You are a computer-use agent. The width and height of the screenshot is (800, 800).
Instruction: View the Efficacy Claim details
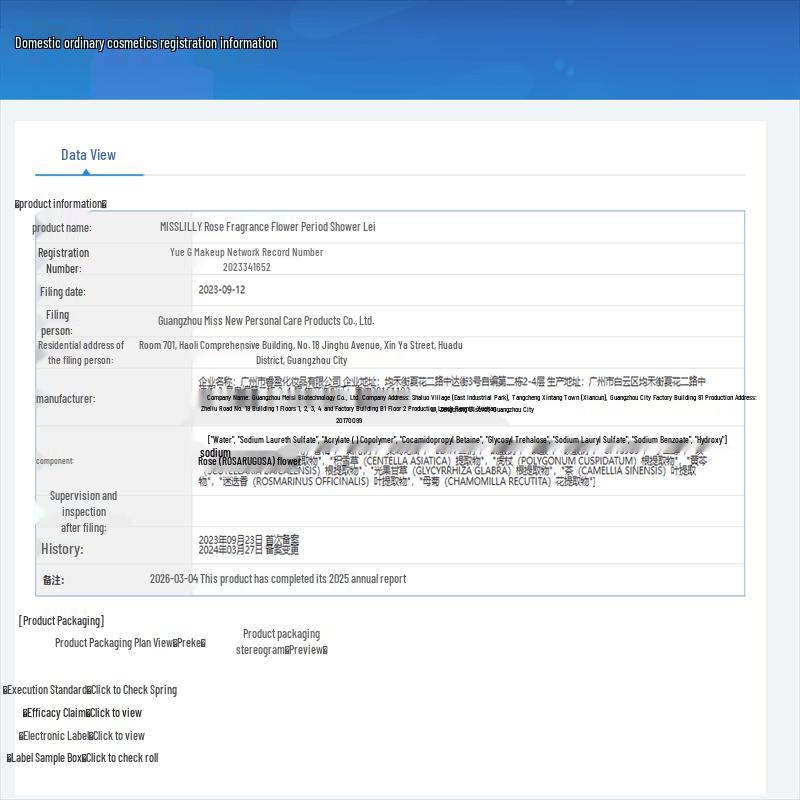[82, 713]
